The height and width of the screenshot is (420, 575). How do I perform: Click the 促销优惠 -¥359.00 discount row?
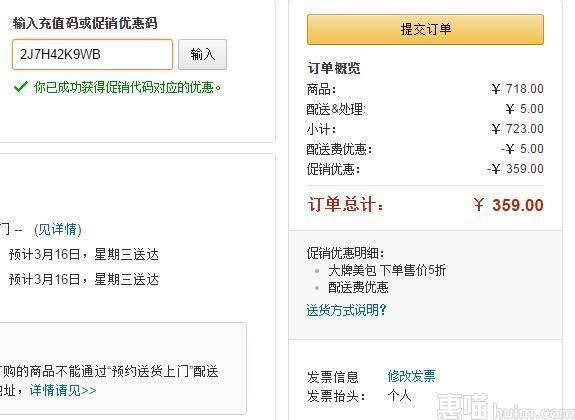[x=425, y=169]
